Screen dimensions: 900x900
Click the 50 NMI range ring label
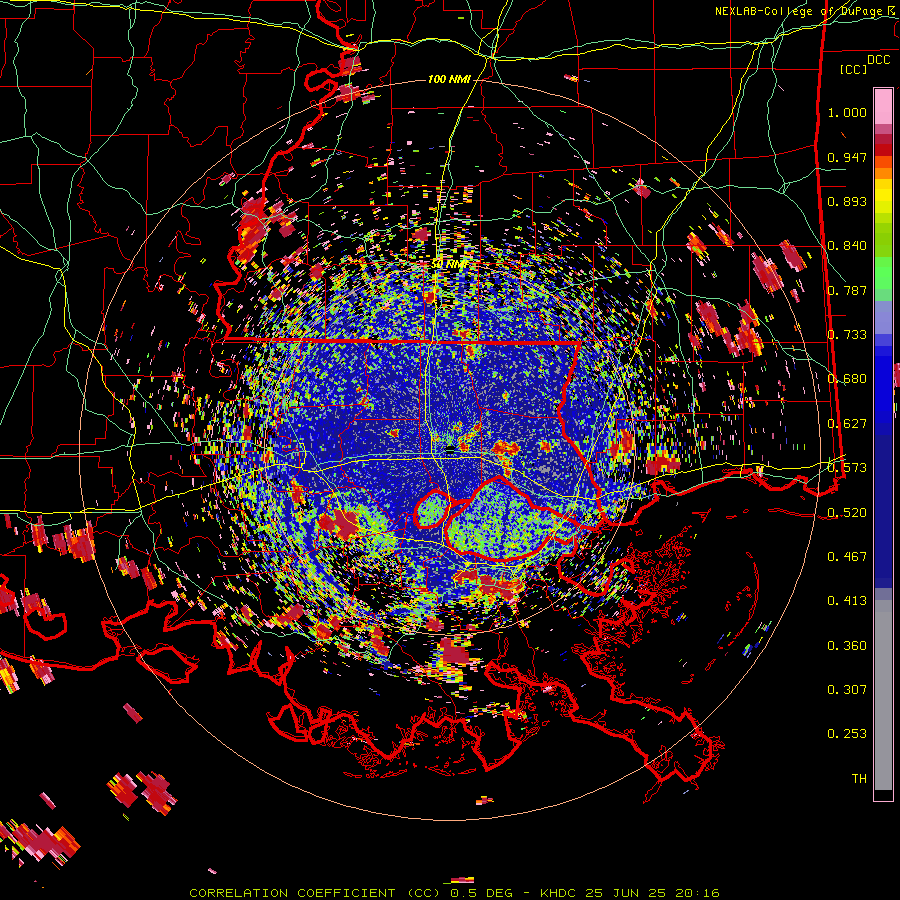[449, 264]
